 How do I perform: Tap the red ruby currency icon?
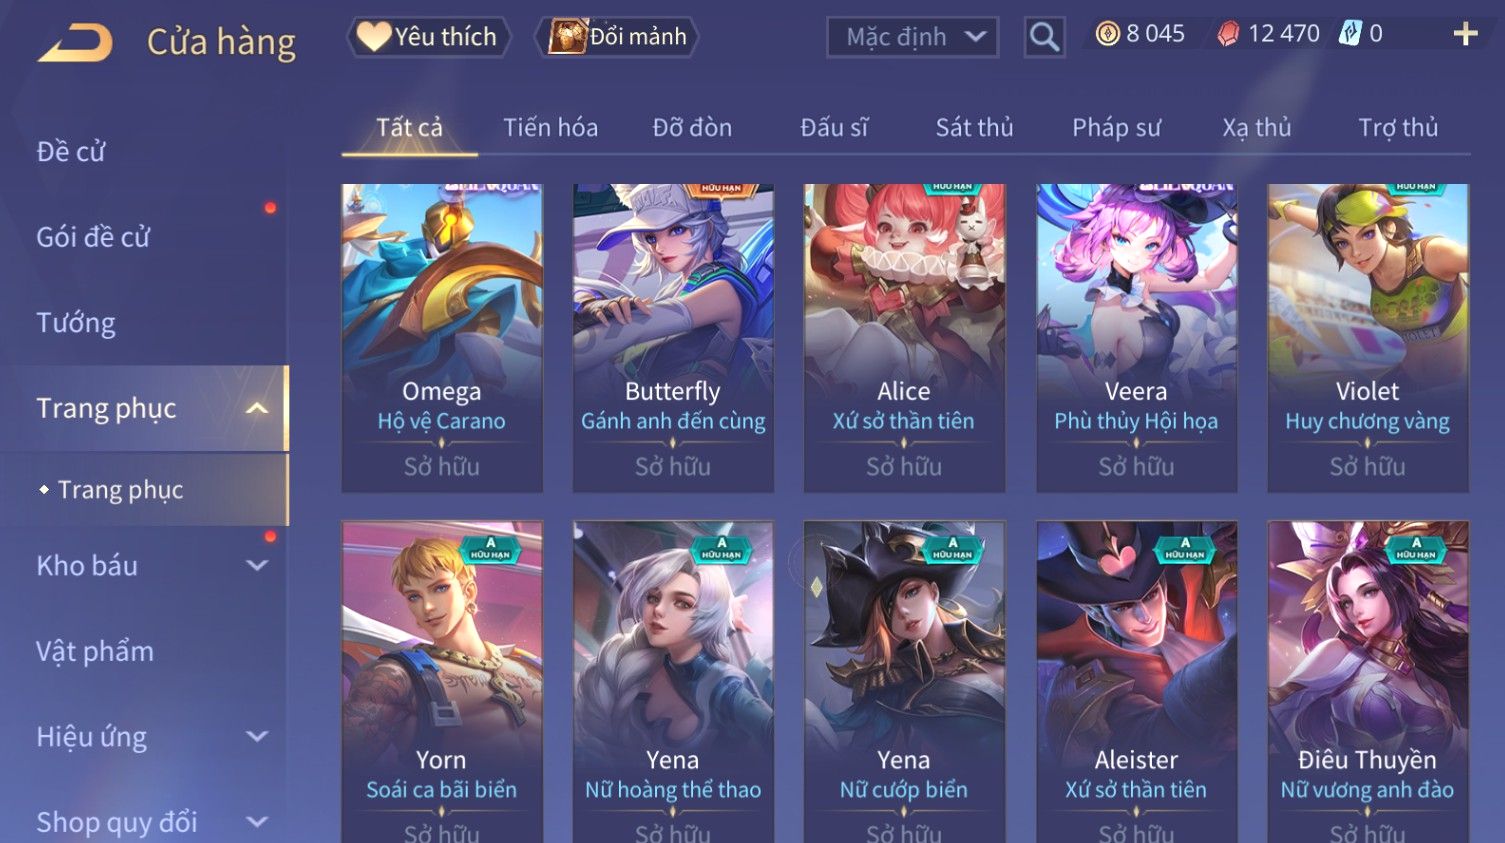(1228, 34)
